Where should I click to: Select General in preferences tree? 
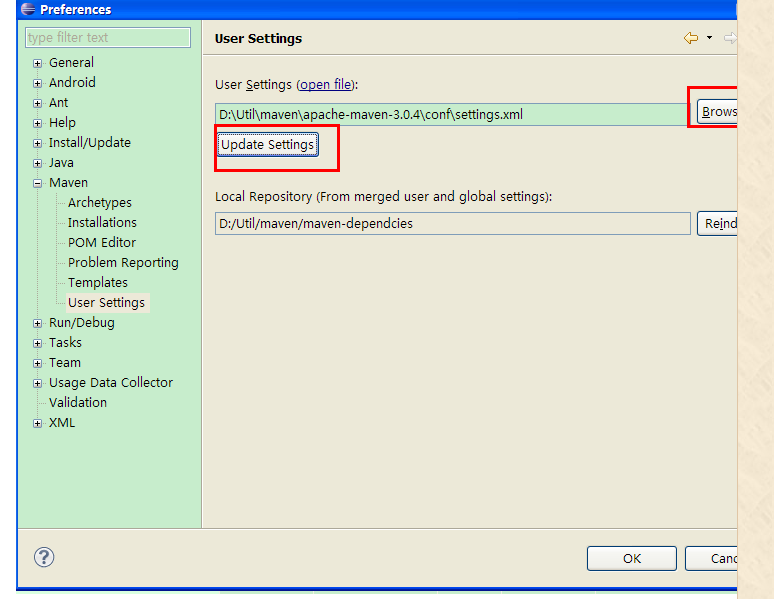point(71,63)
